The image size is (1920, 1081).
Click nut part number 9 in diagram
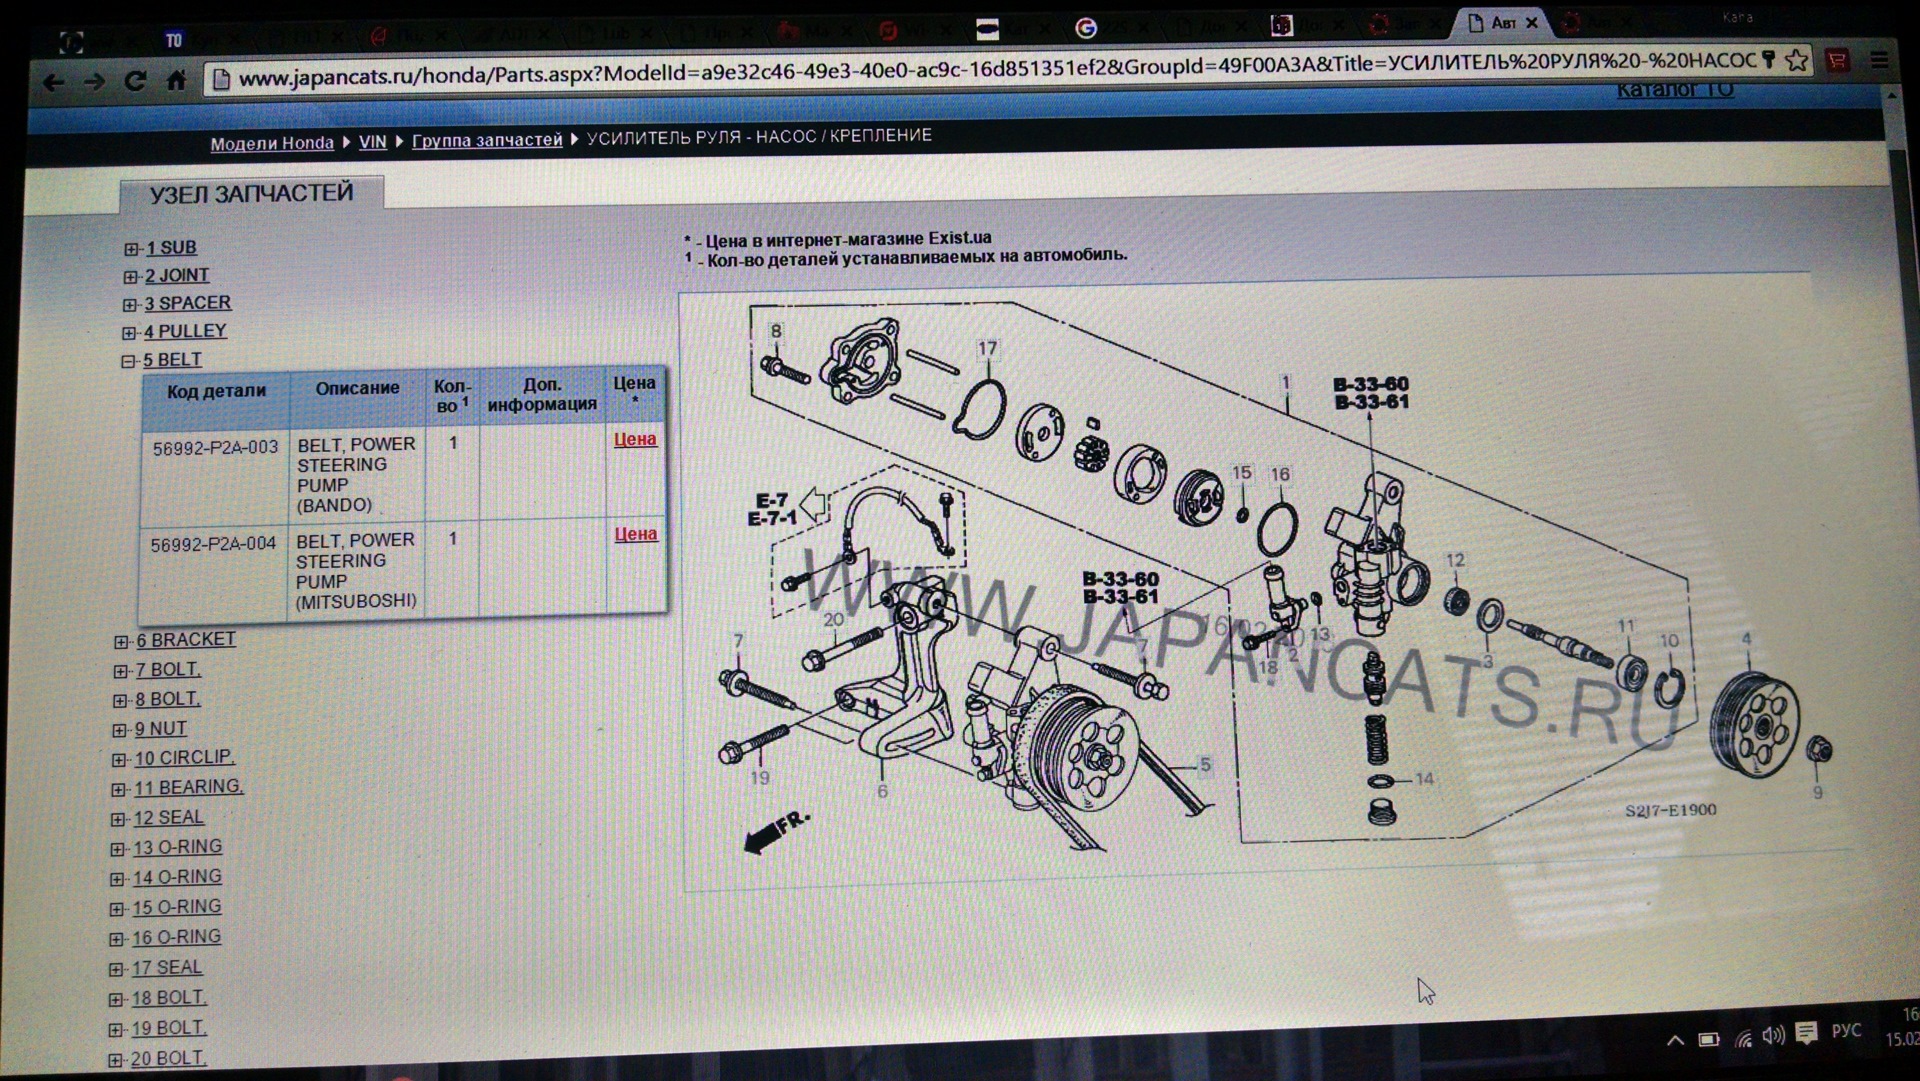coord(1817,793)
